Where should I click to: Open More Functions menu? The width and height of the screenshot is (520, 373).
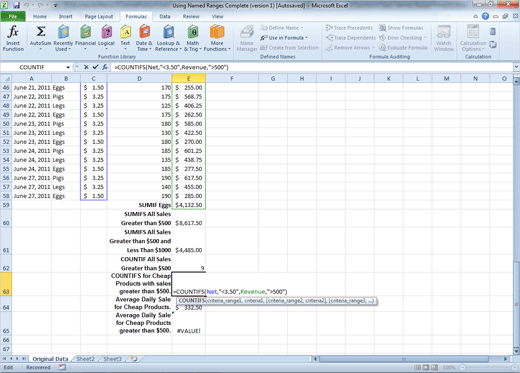pos(217,38)
